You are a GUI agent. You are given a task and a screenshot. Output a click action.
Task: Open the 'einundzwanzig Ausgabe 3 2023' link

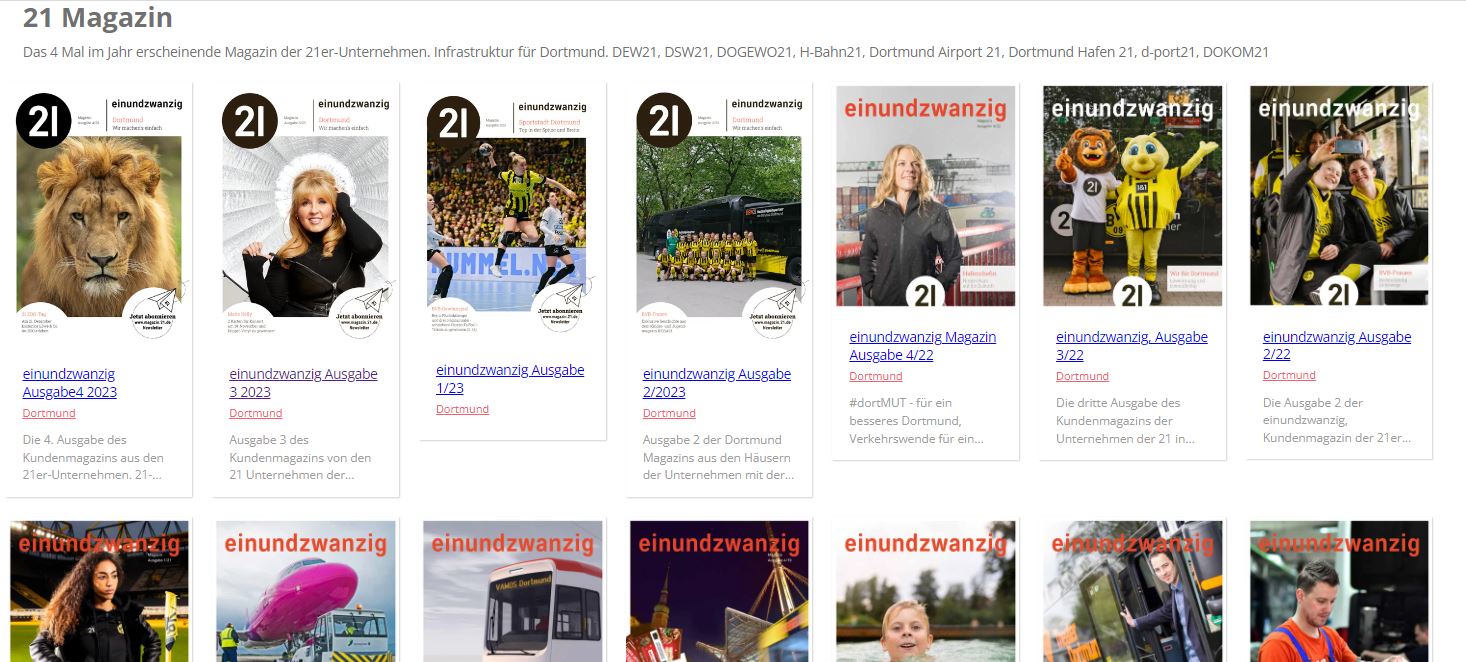(x=303, y=383)
